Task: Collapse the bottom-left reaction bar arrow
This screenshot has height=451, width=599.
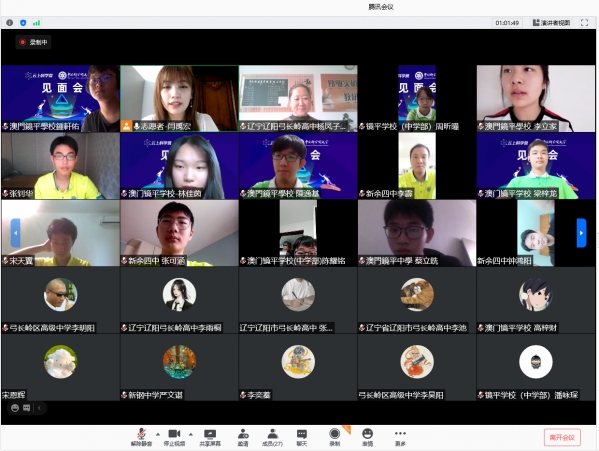Action: 39,408
